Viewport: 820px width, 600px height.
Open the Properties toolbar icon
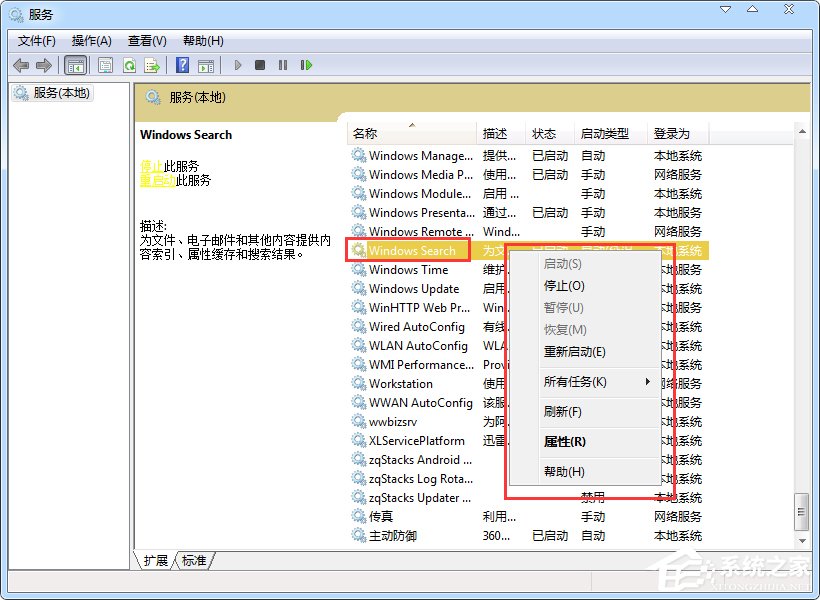[105, 65]
